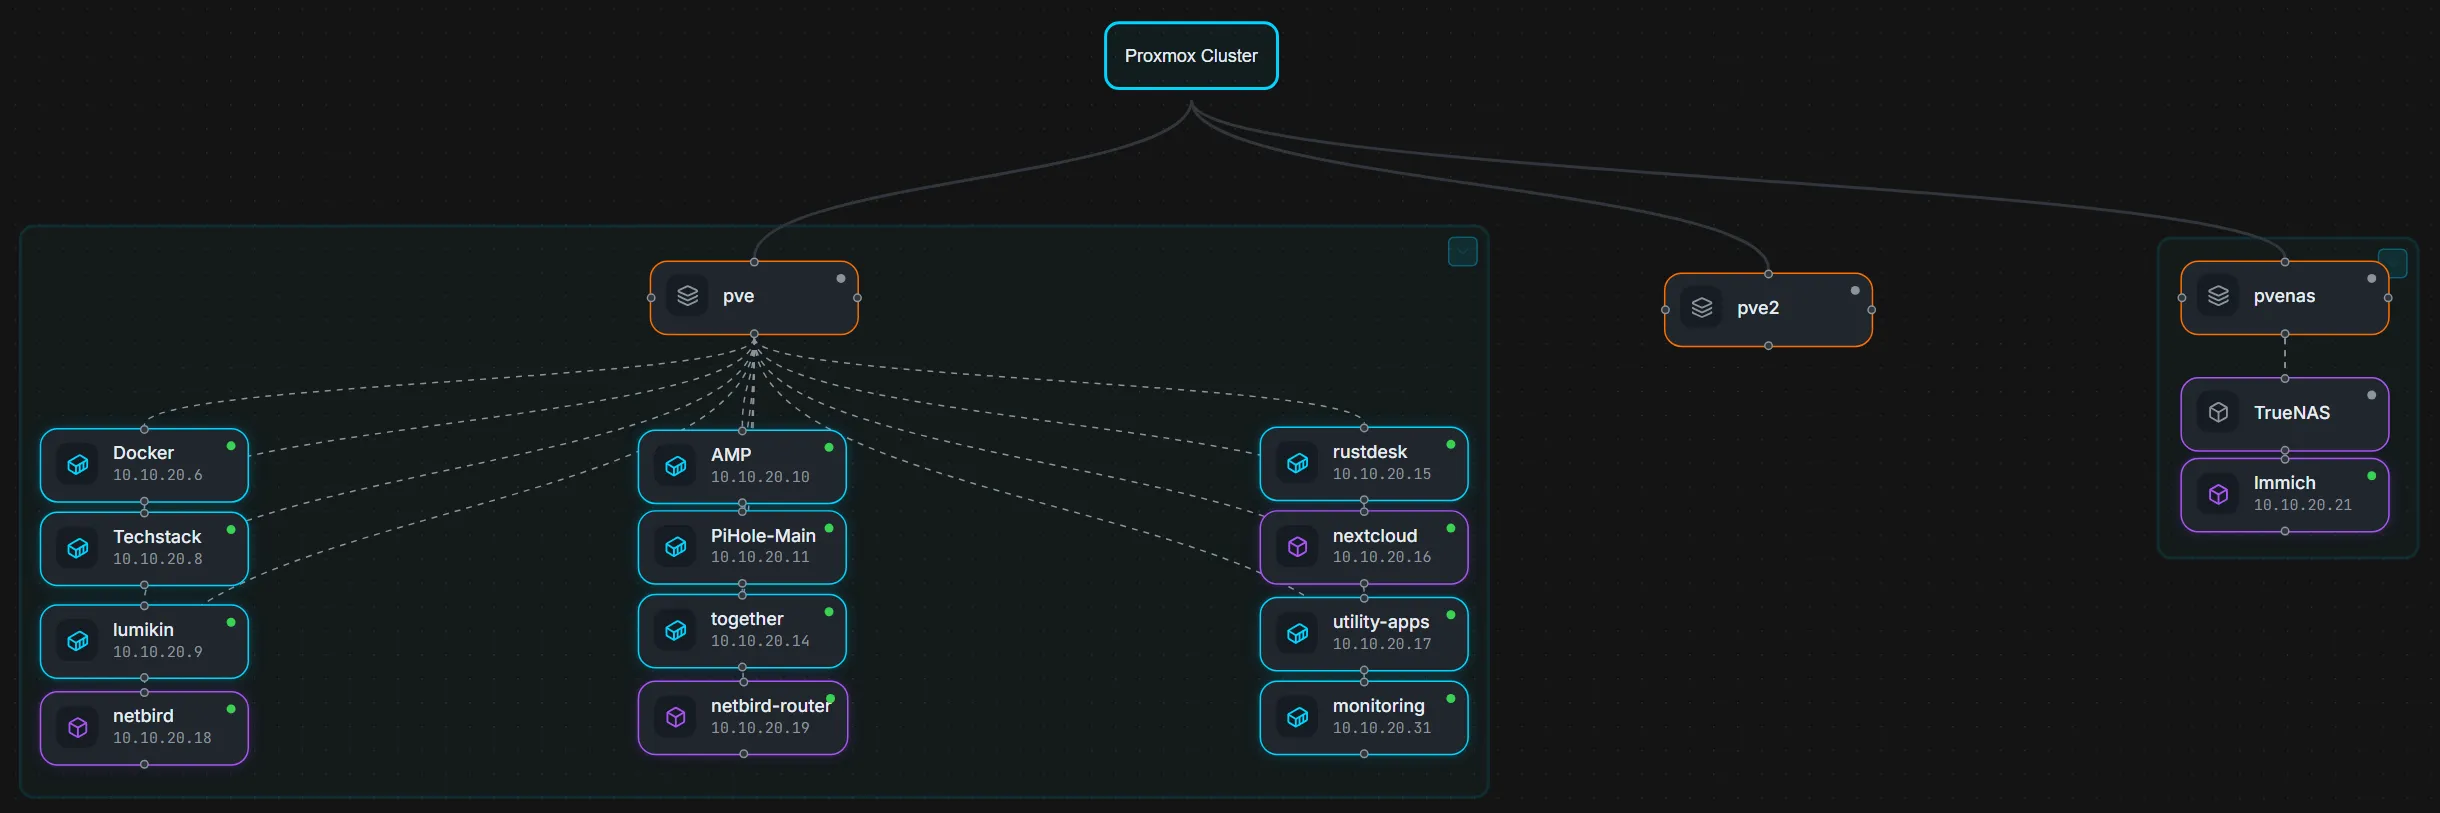Click the pve2 node's left connection handle
The height and width of the screenshot is (813, 2440).
click(1665, 310)
